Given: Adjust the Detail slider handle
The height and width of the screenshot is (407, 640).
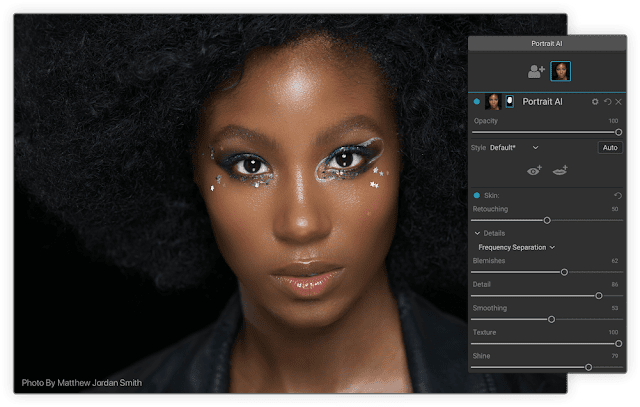Looking at the screenshot, I should coord(599,296).
